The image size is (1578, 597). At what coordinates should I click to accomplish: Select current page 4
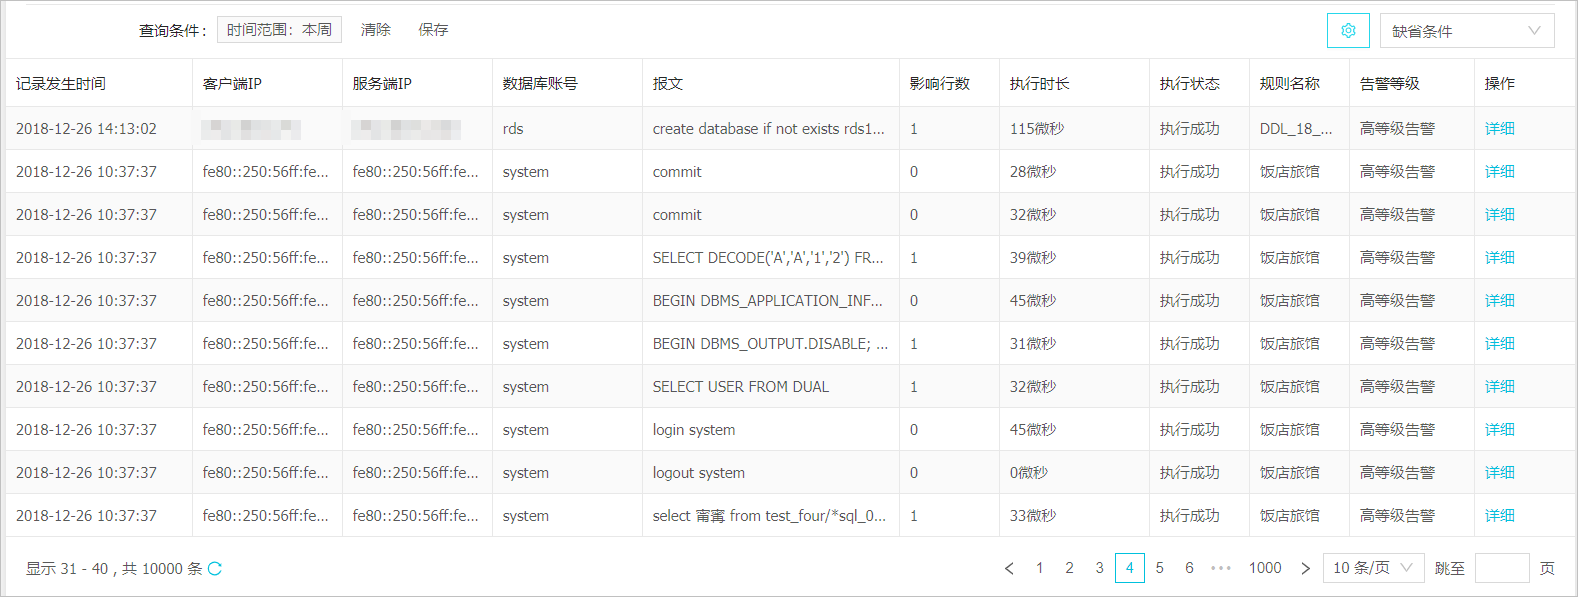(1129, 568)
